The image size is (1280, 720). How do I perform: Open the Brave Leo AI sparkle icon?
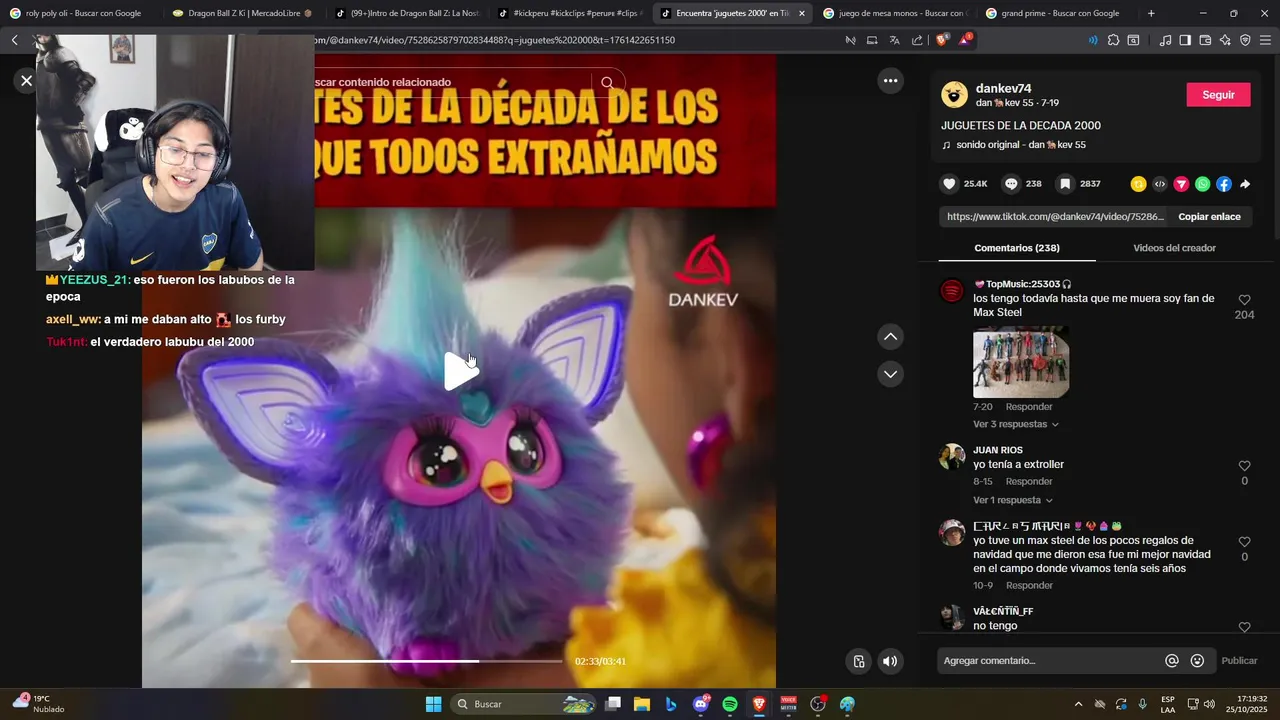[x=1225, y=40]
